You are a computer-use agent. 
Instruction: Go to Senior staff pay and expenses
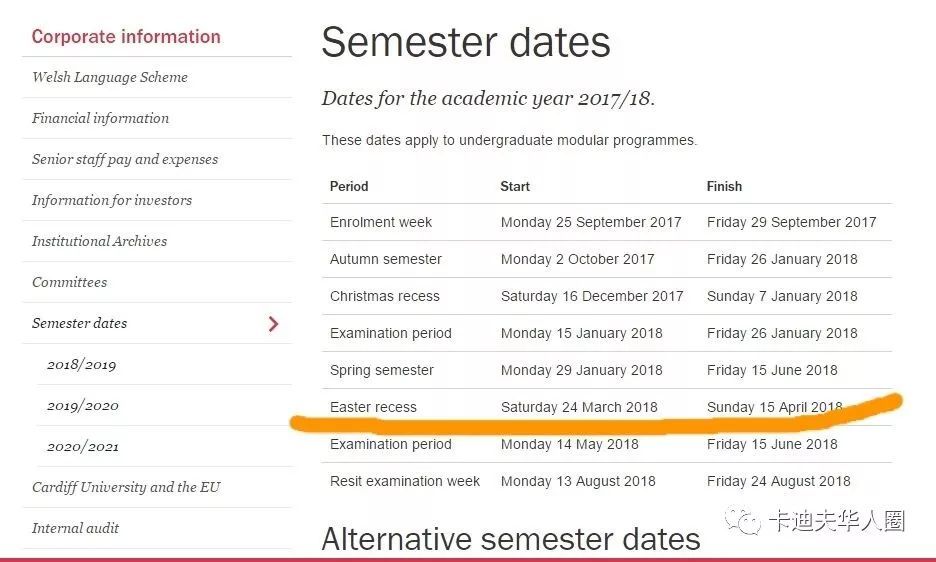(x=125, y=159)
